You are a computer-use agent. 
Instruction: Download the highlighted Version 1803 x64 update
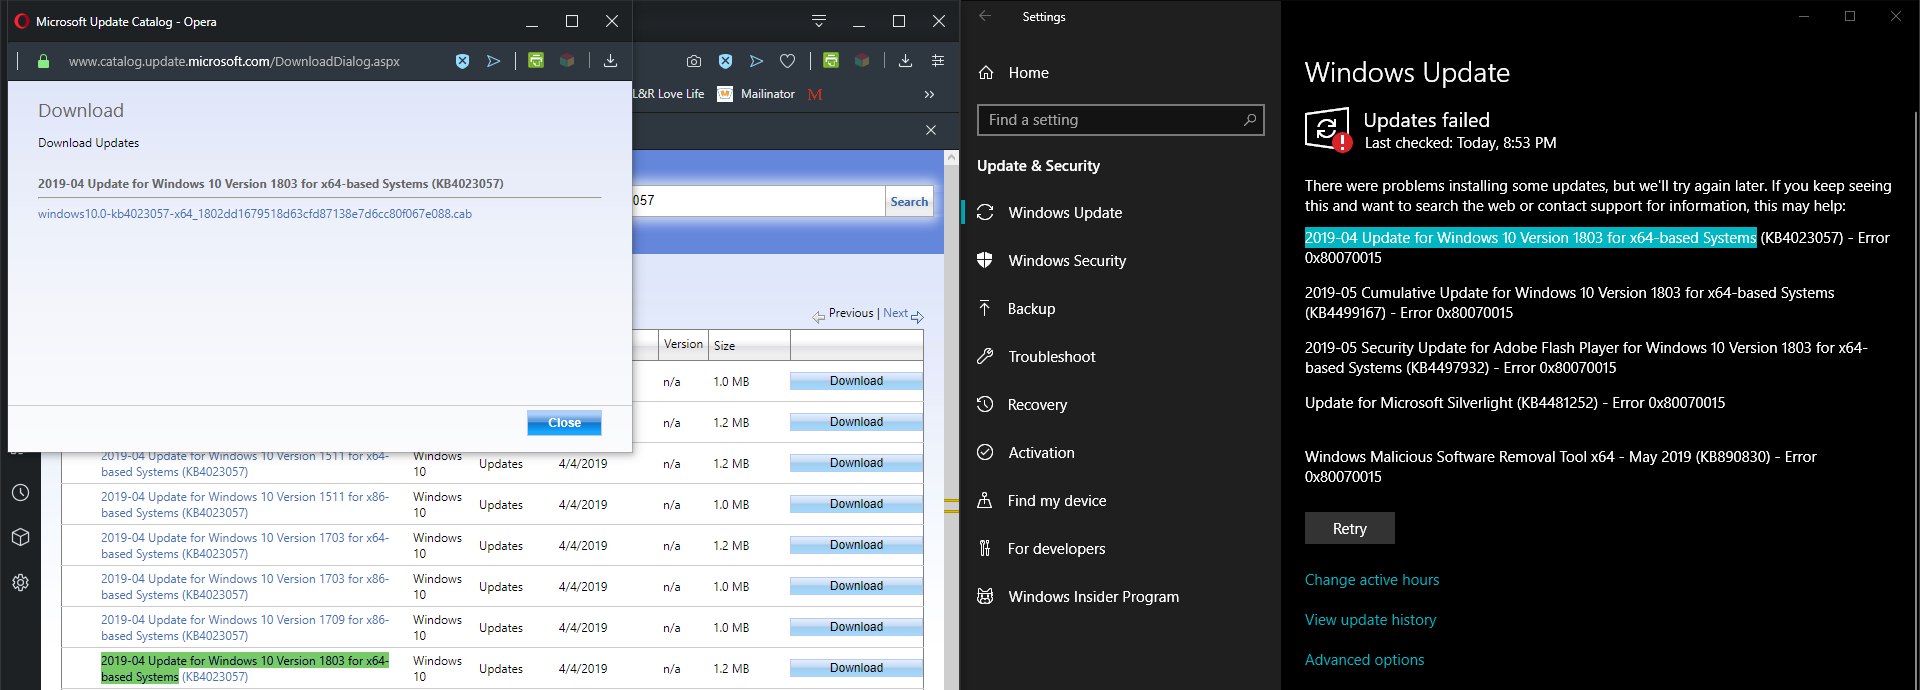tap(856, 668)
